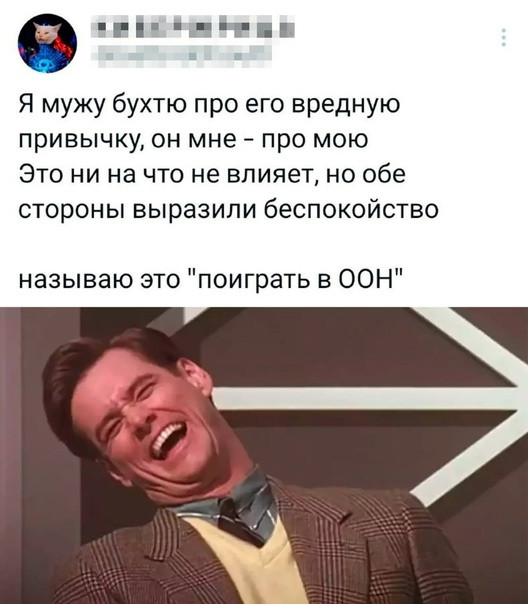Click the word "вредную" in the post
528x604 pixels.
point(346,105)
